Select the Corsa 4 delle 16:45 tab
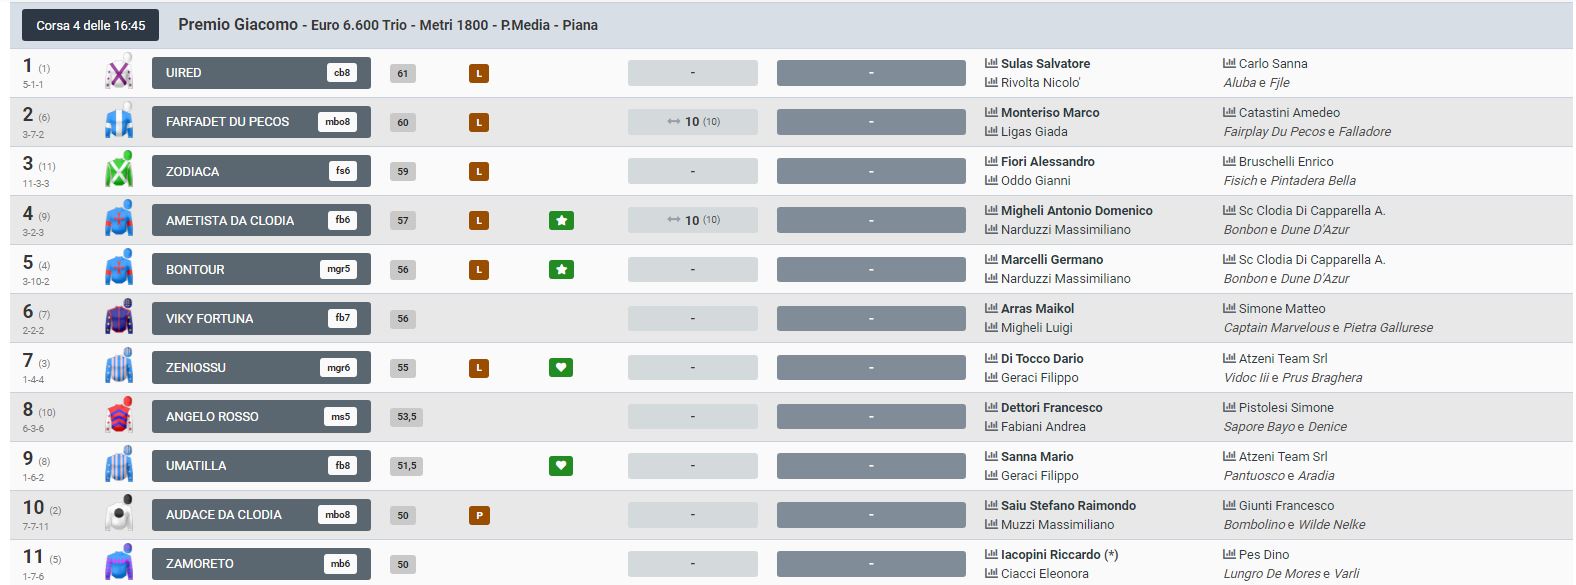The image size is (1576, 585). tap(90, 25)
